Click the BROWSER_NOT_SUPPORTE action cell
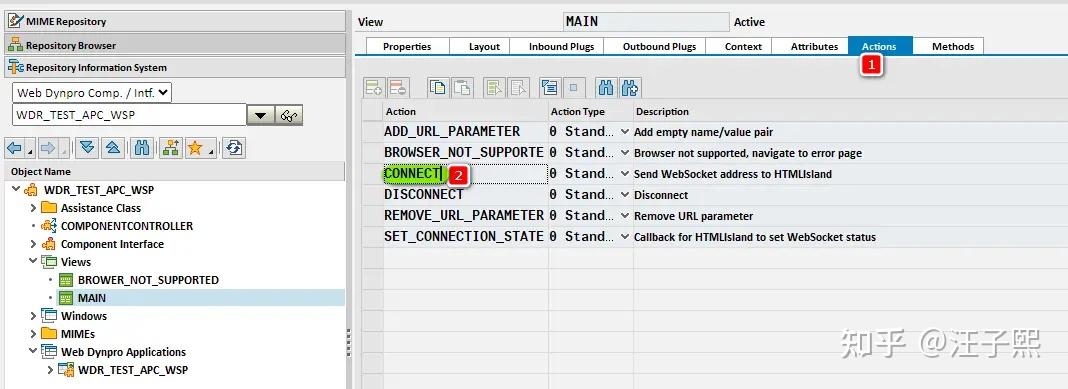The image size is (1068, 389). [466, 153]
